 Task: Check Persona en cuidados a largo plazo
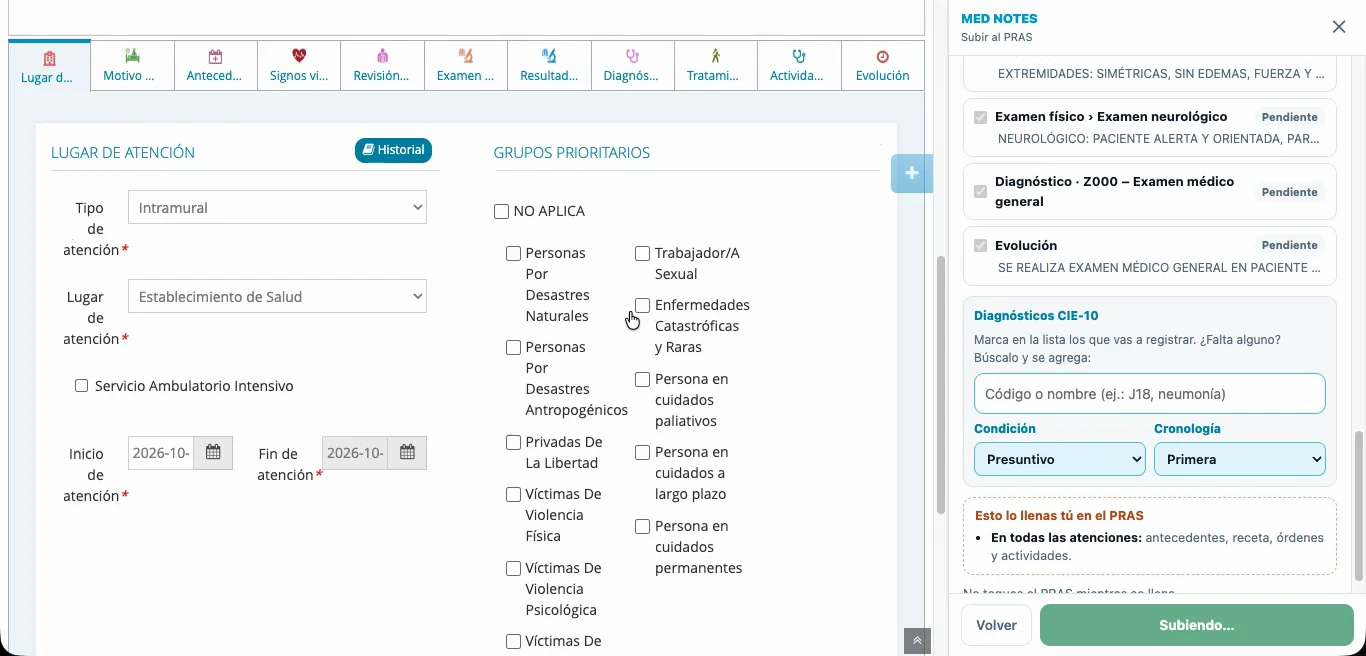(x=643, y=453)
